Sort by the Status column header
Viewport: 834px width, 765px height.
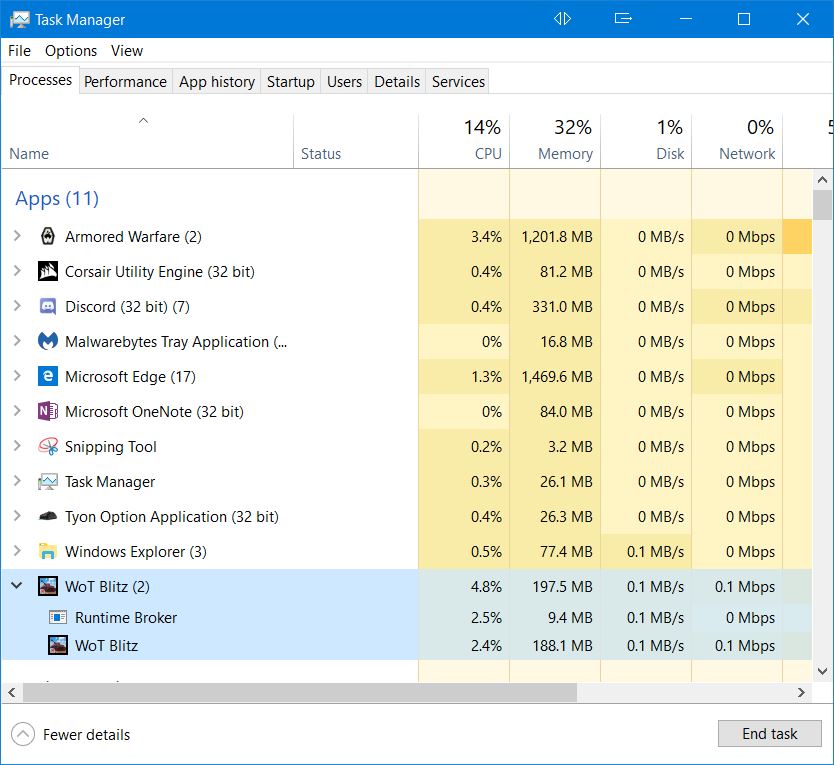pos(356,141)
